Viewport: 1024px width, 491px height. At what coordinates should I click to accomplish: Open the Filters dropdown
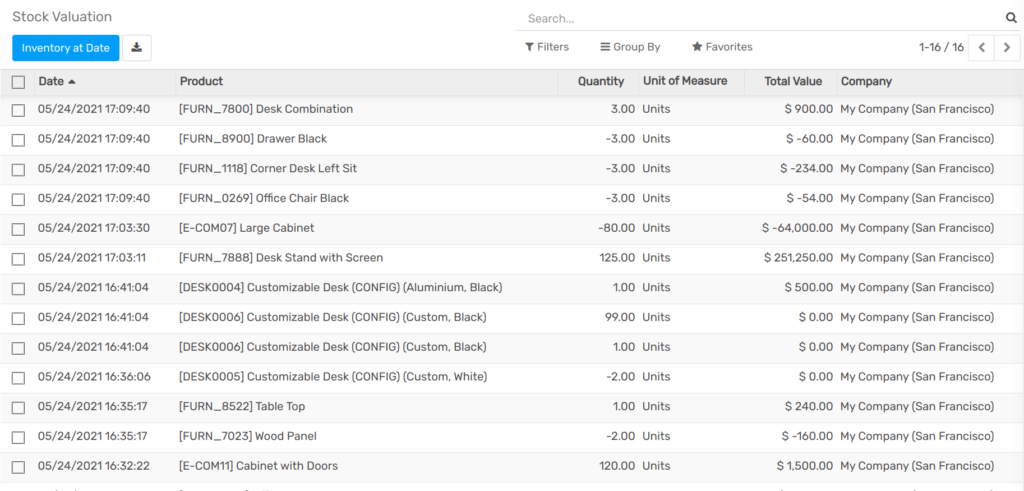point(547,47)
